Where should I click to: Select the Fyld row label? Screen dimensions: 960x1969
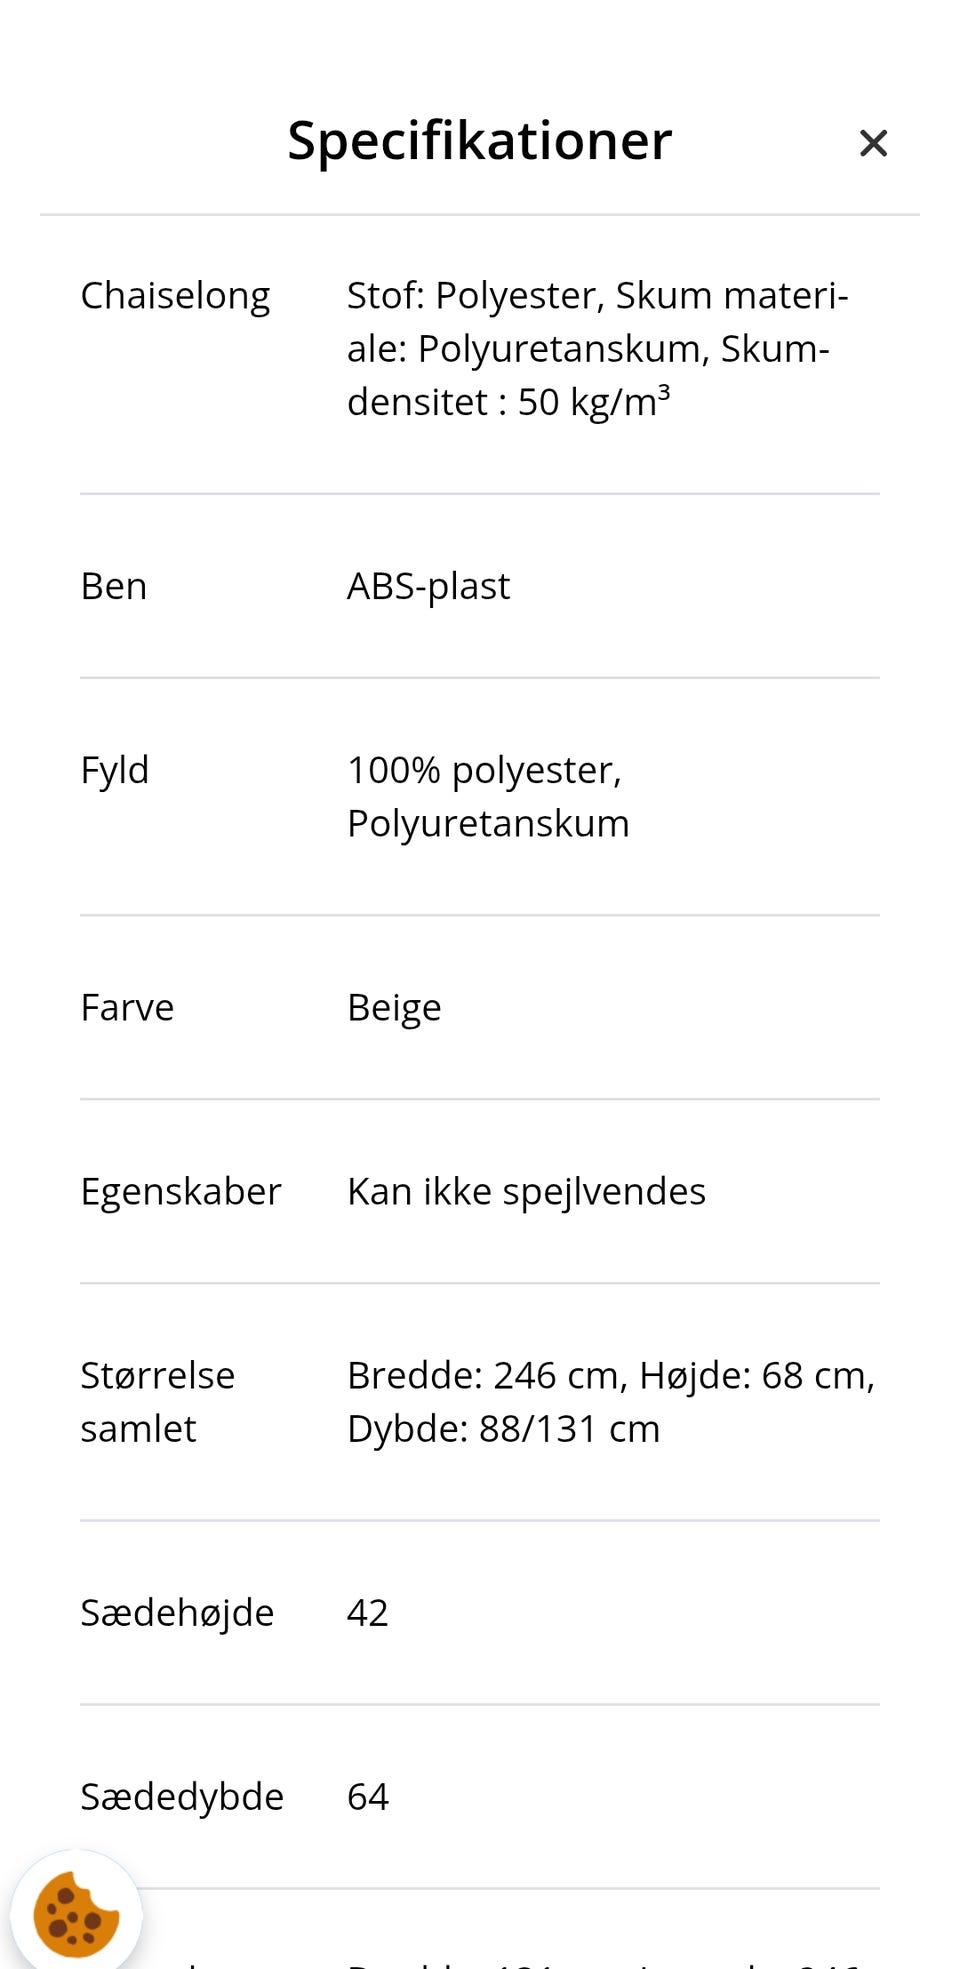pyautogui.click(x=115, y=771)
